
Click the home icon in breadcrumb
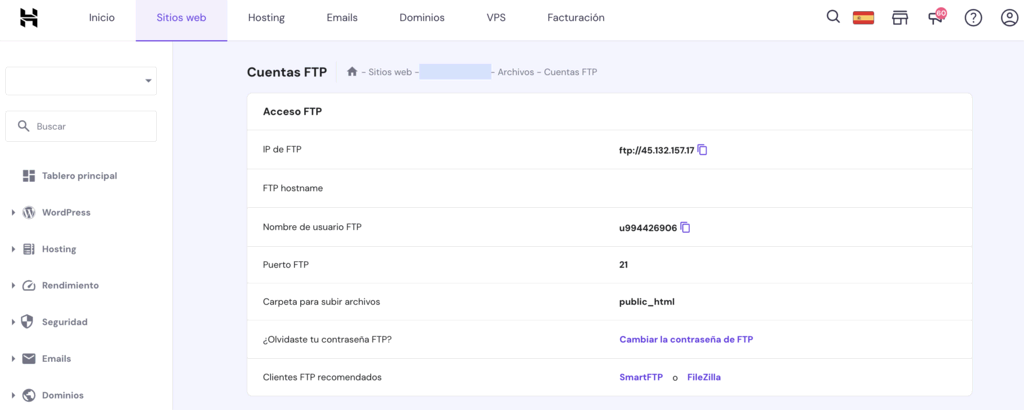tap(352, 72)
